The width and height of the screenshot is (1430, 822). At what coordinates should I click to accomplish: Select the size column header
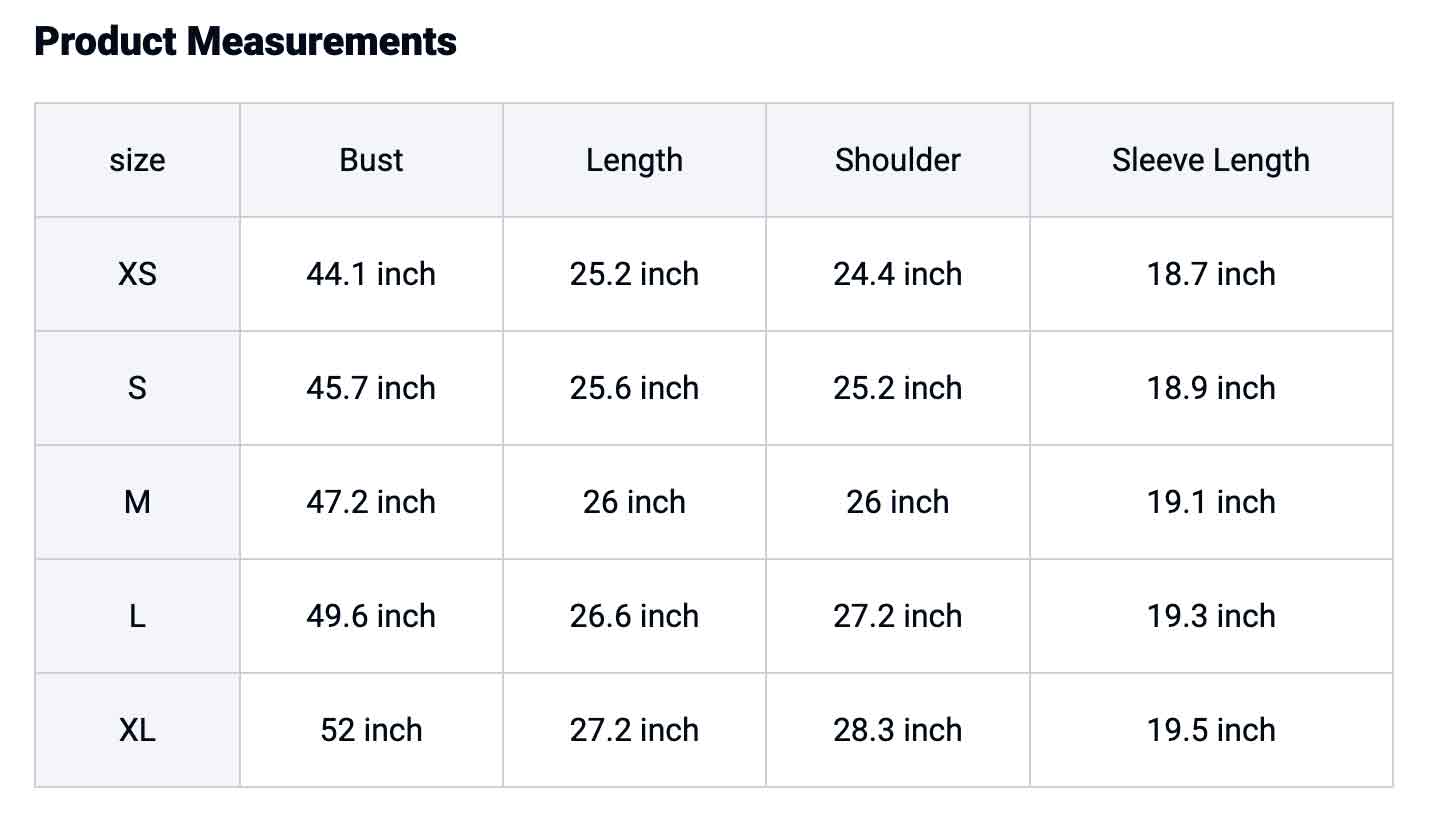(x=138, y=160)
